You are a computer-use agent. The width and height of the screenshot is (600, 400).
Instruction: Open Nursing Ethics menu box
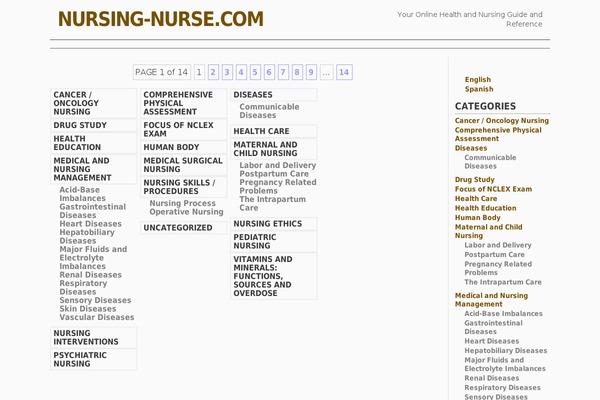[x=274, y=224]
